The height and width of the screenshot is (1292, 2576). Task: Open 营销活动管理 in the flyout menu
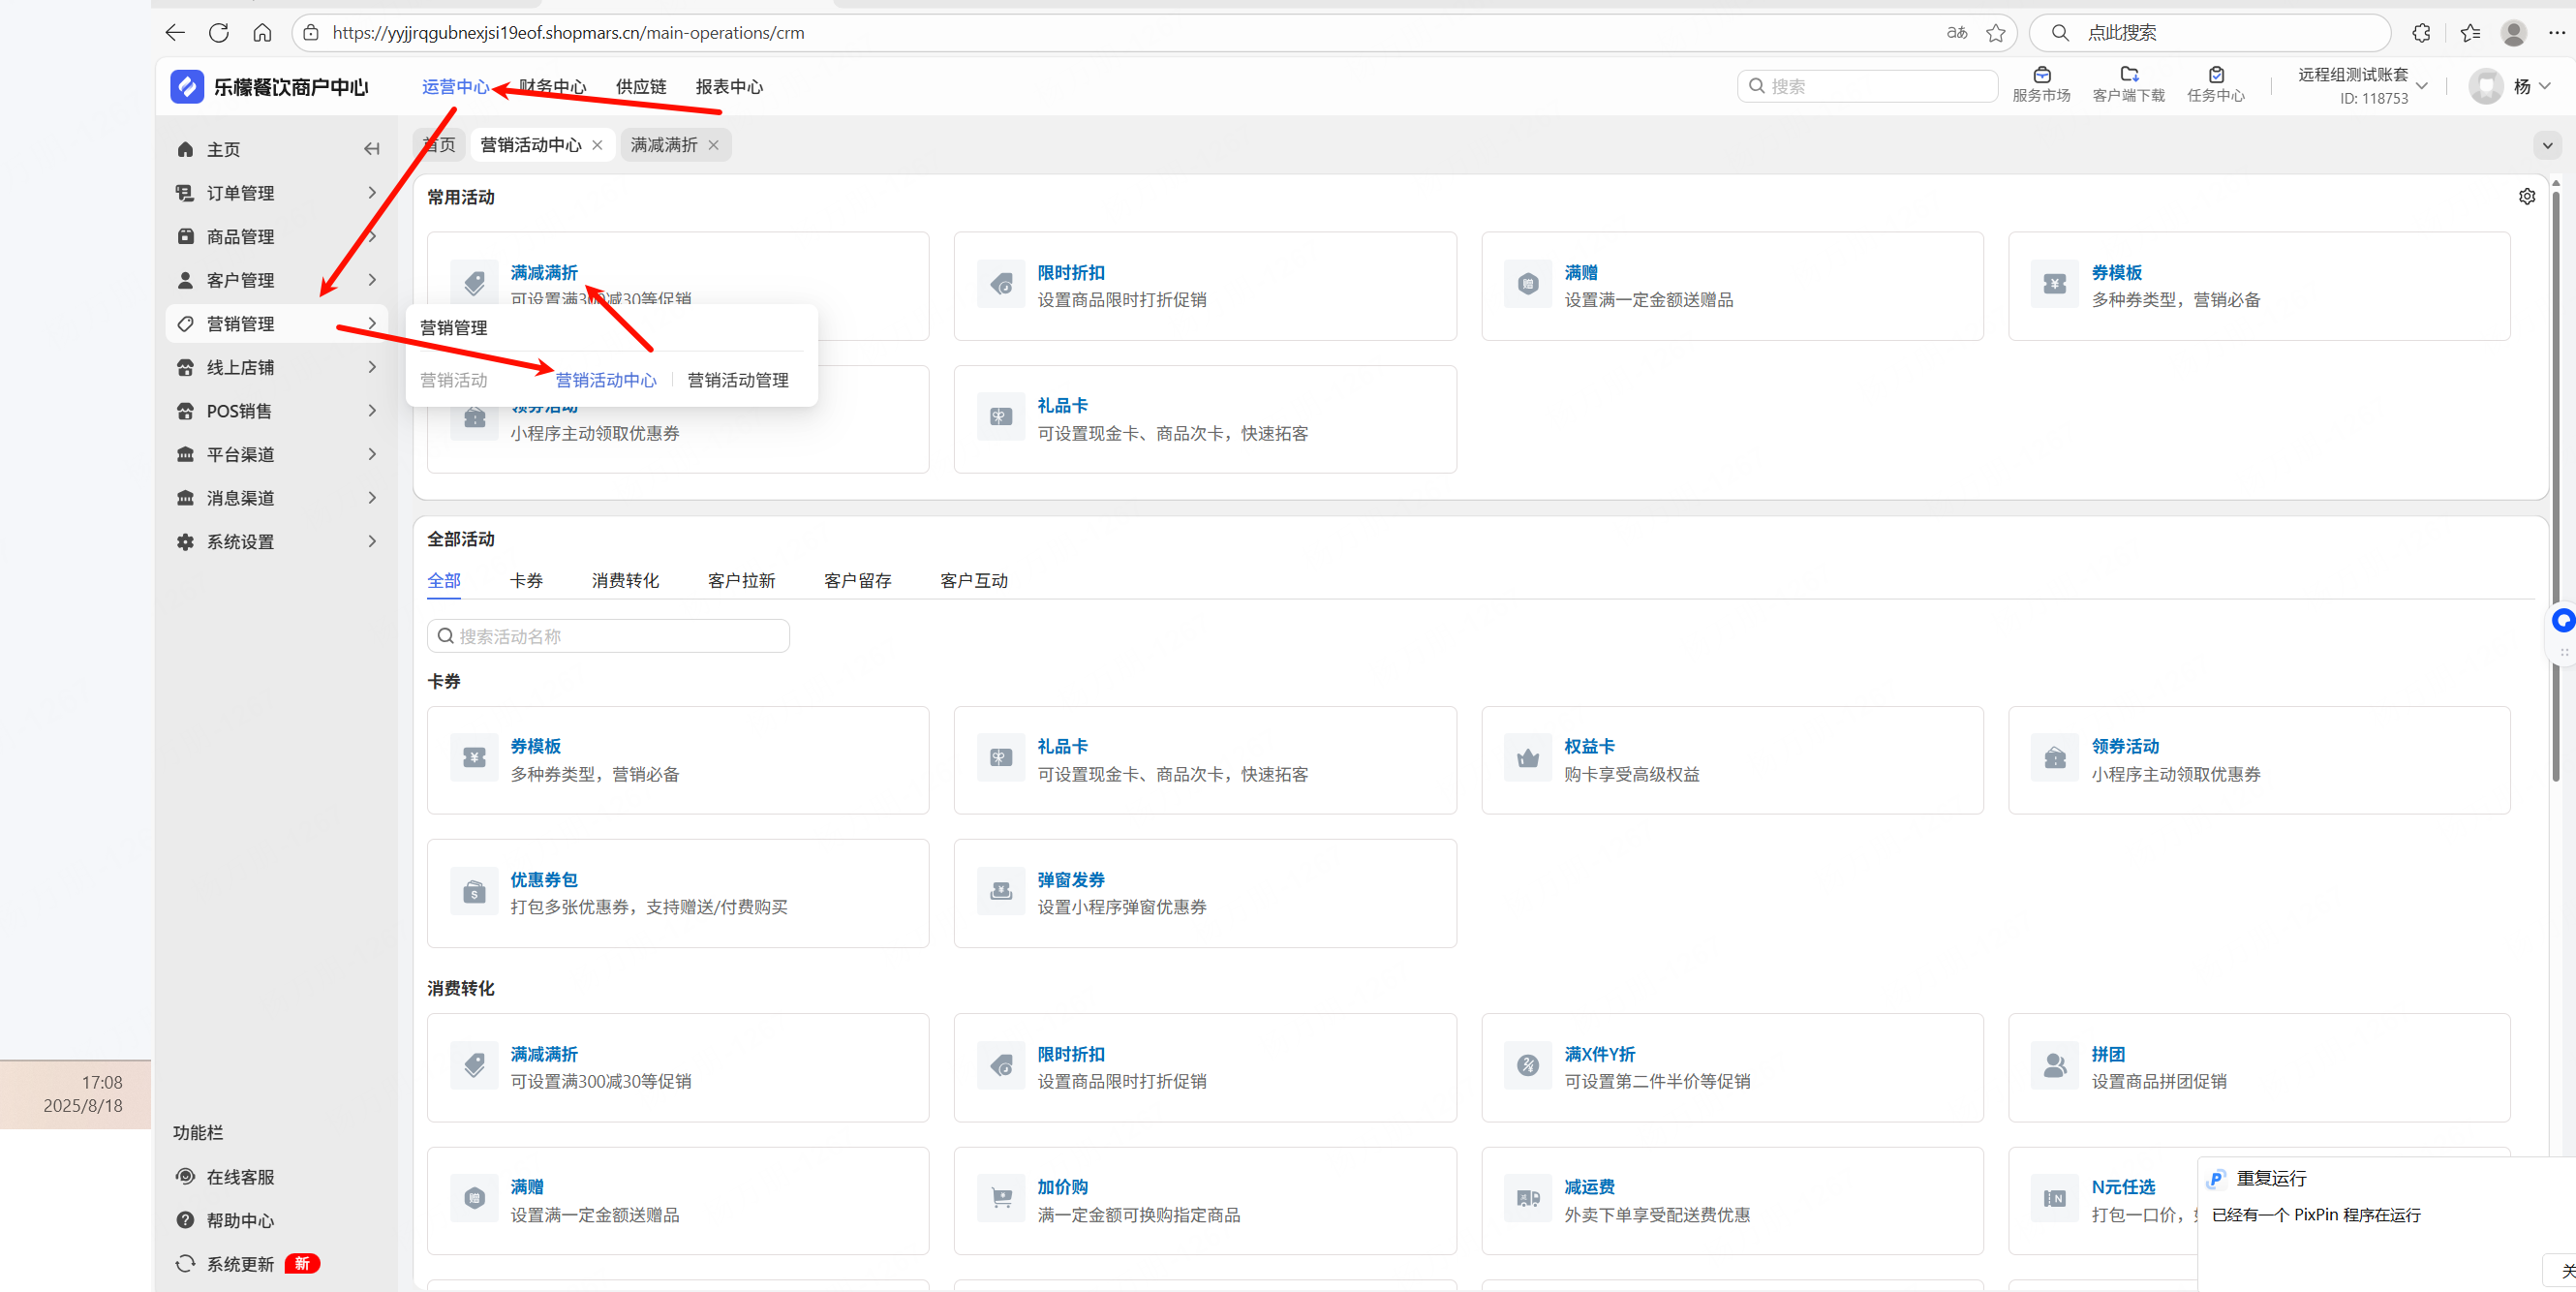coord(738,380)
